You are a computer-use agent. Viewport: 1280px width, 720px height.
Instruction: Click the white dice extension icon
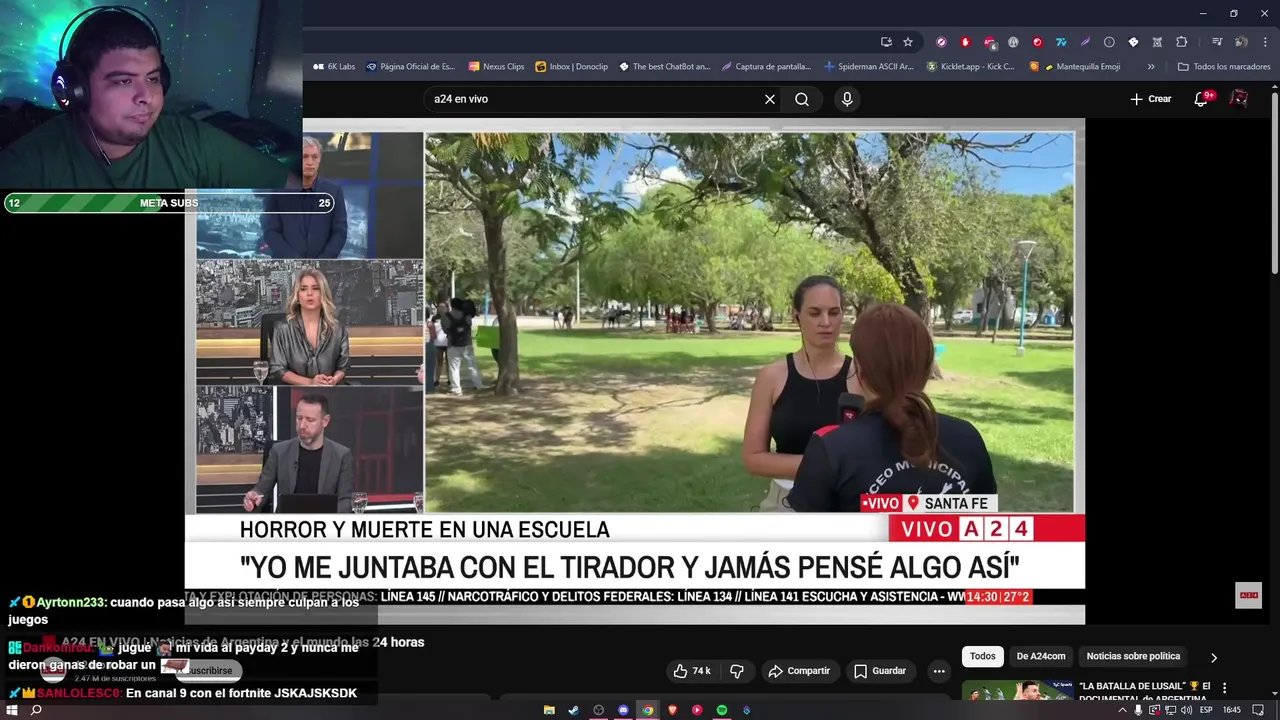(1133, 42)
